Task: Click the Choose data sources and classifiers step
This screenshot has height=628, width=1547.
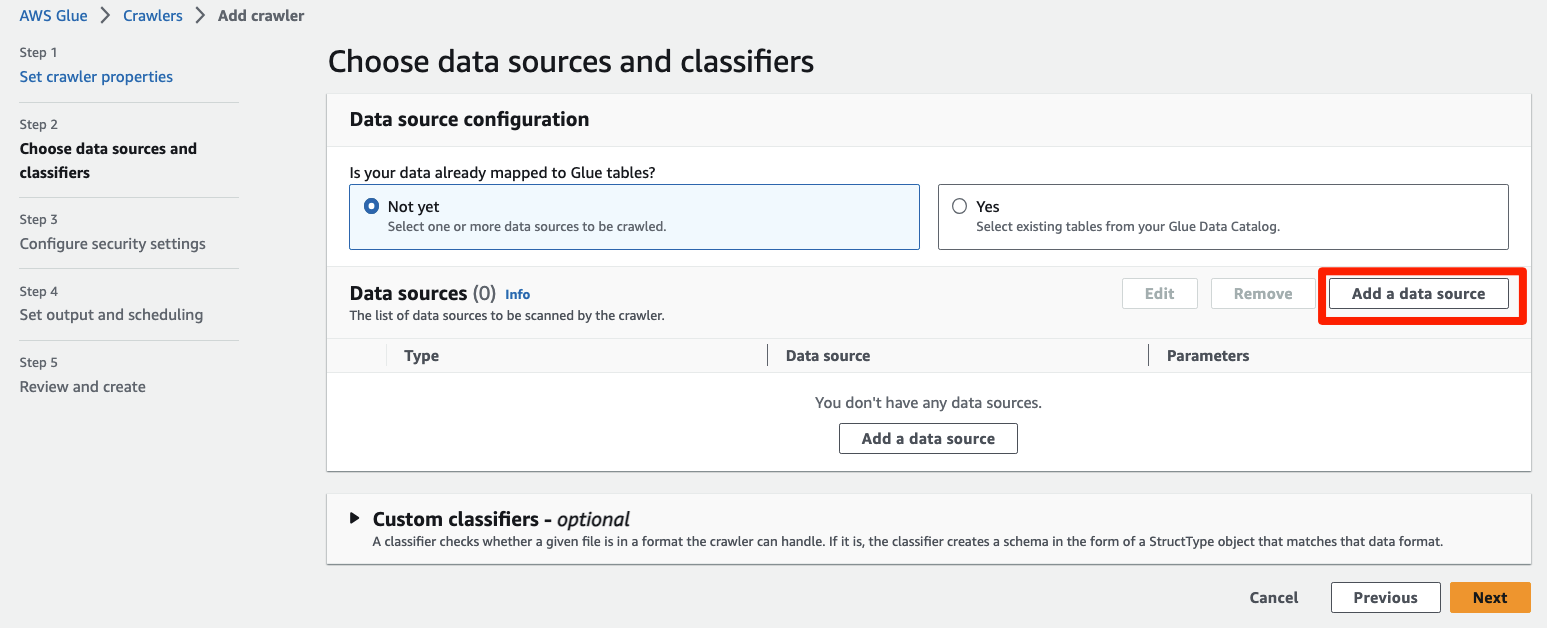Action: pyautogui.click(x=108, y=160)
